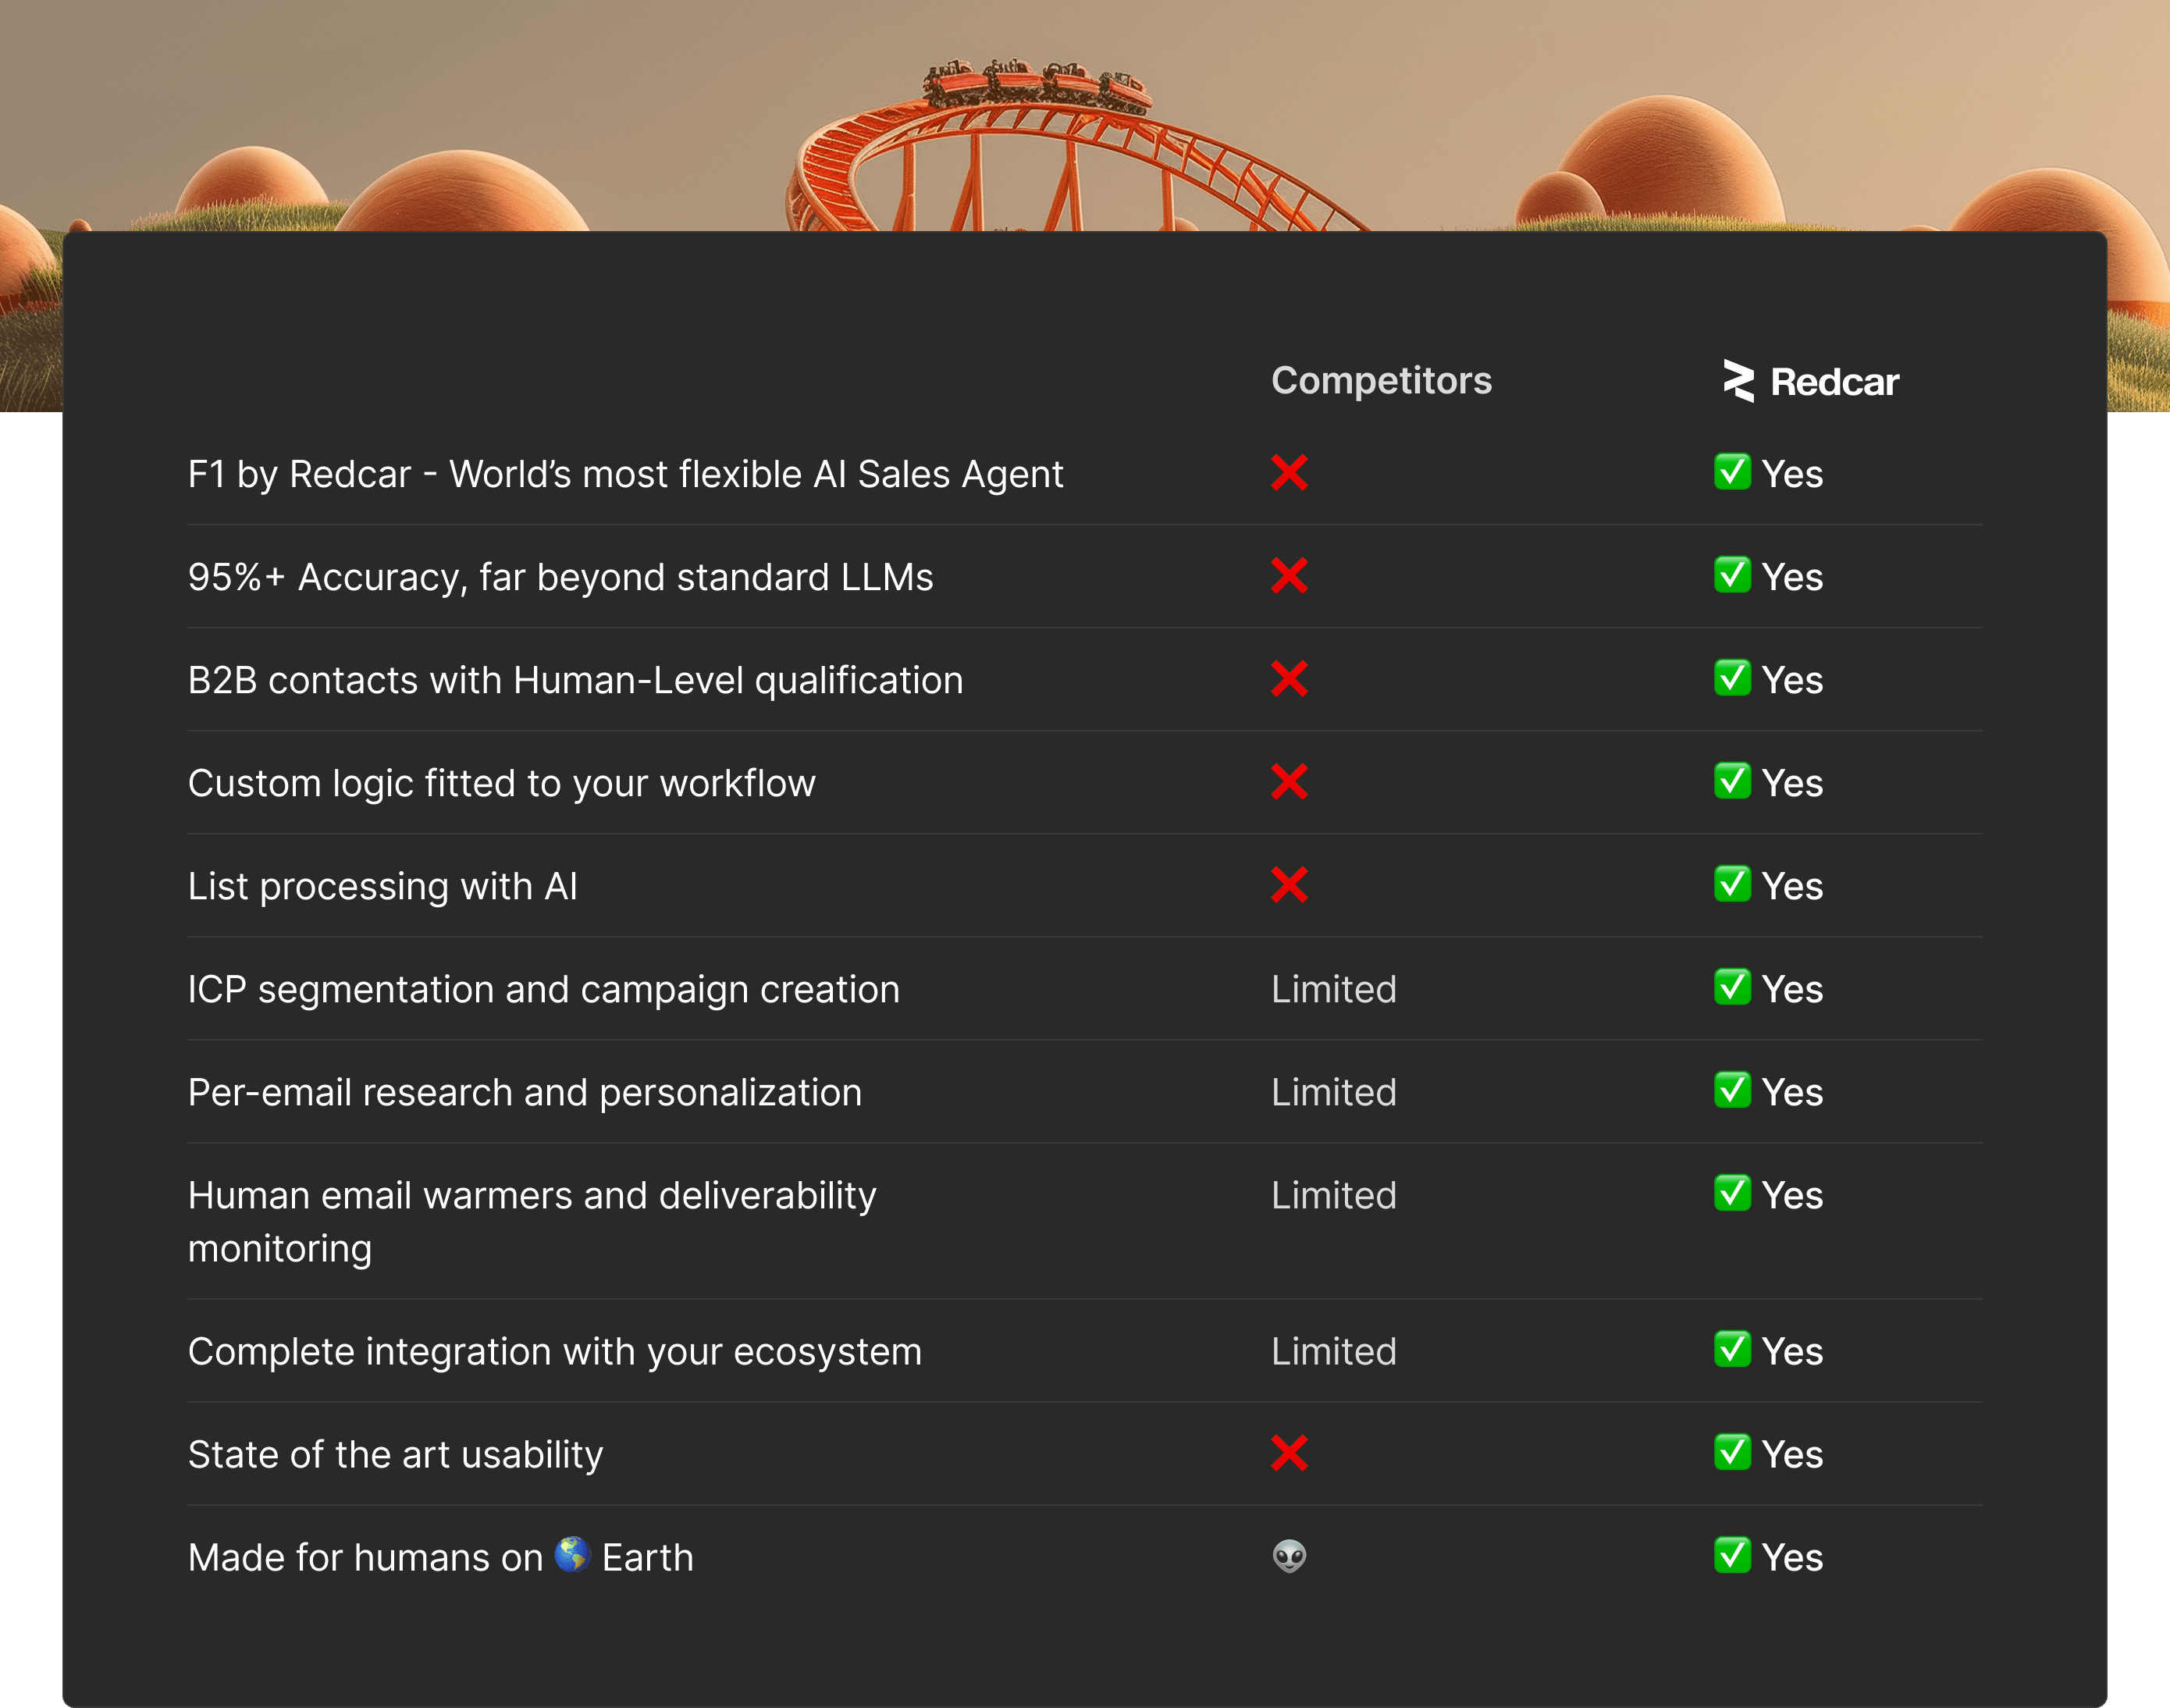
Task: Click Limited in ICP segmentation row
Action: [x=1333, y=989]
